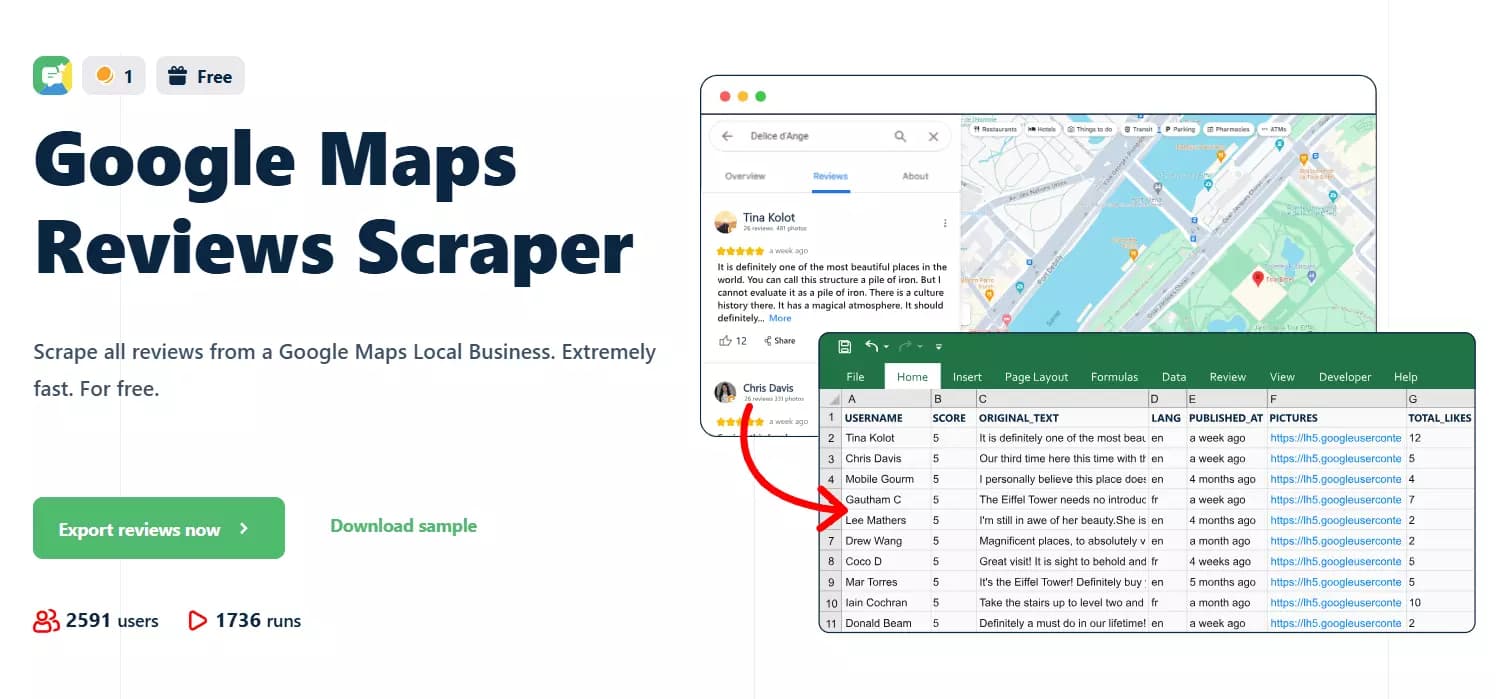Click the Export reviews now button
The width and height of the screenshot is (1496, 699).
tap(158, 528)
